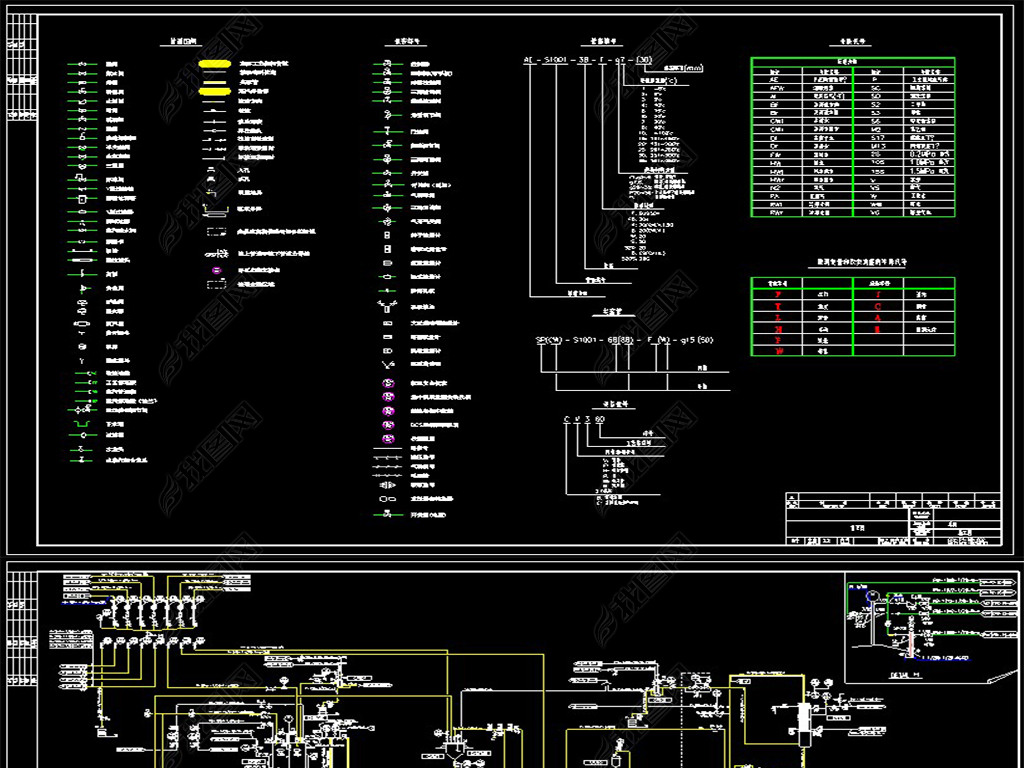The height and width of the screenshot is (768, 1024).
Task: Click the magenta circle in the middle legend column
Action: pyautogui.click(x=215, y=270)
